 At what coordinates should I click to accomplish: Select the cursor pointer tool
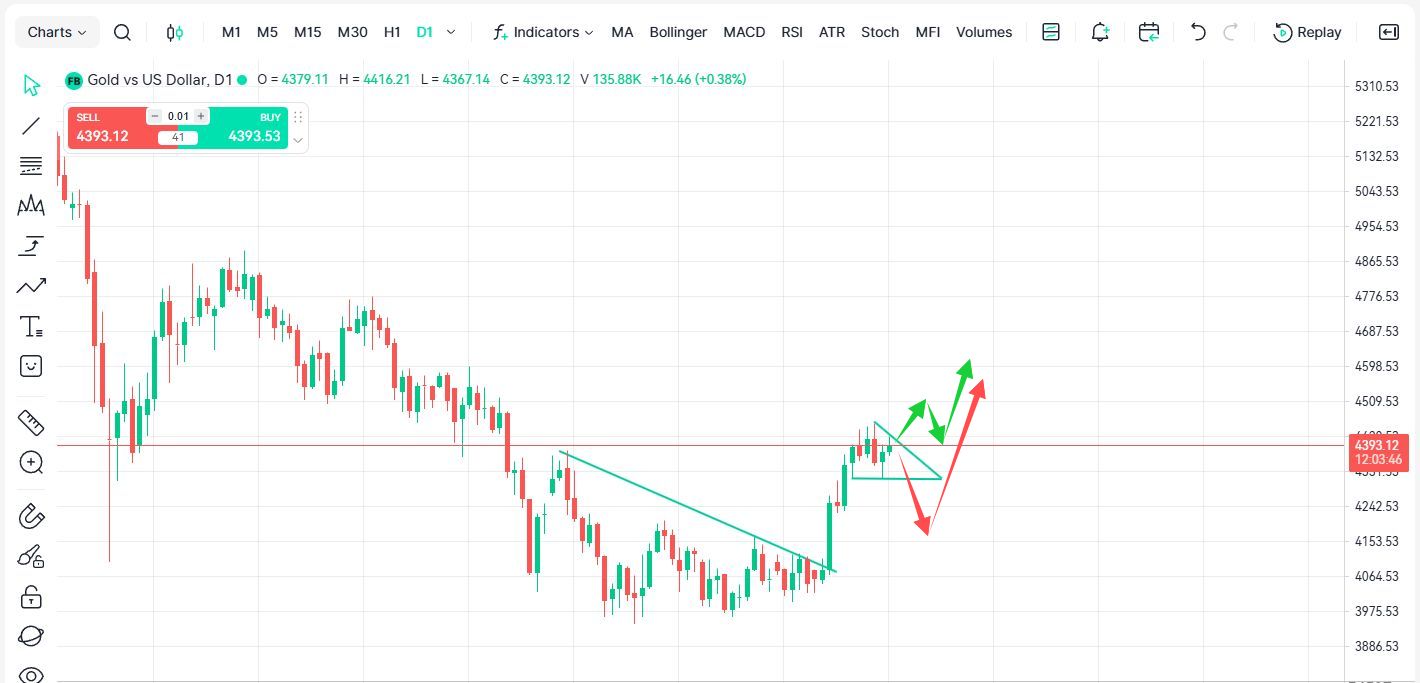click(x=31, y=85)
